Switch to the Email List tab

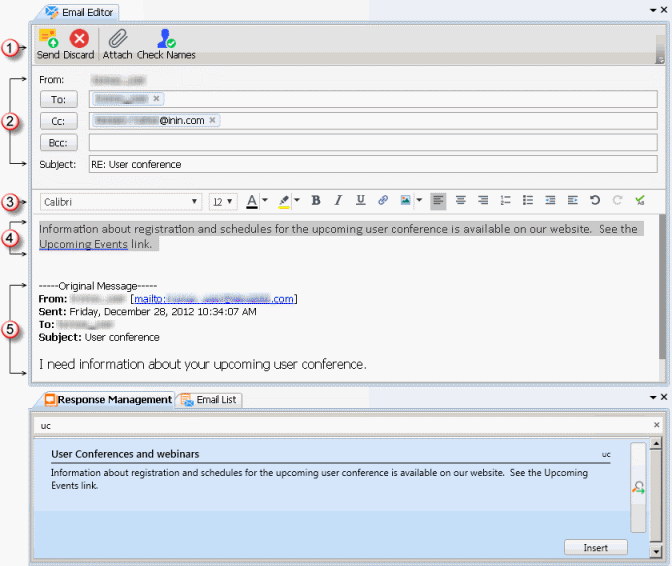(210, 400)
